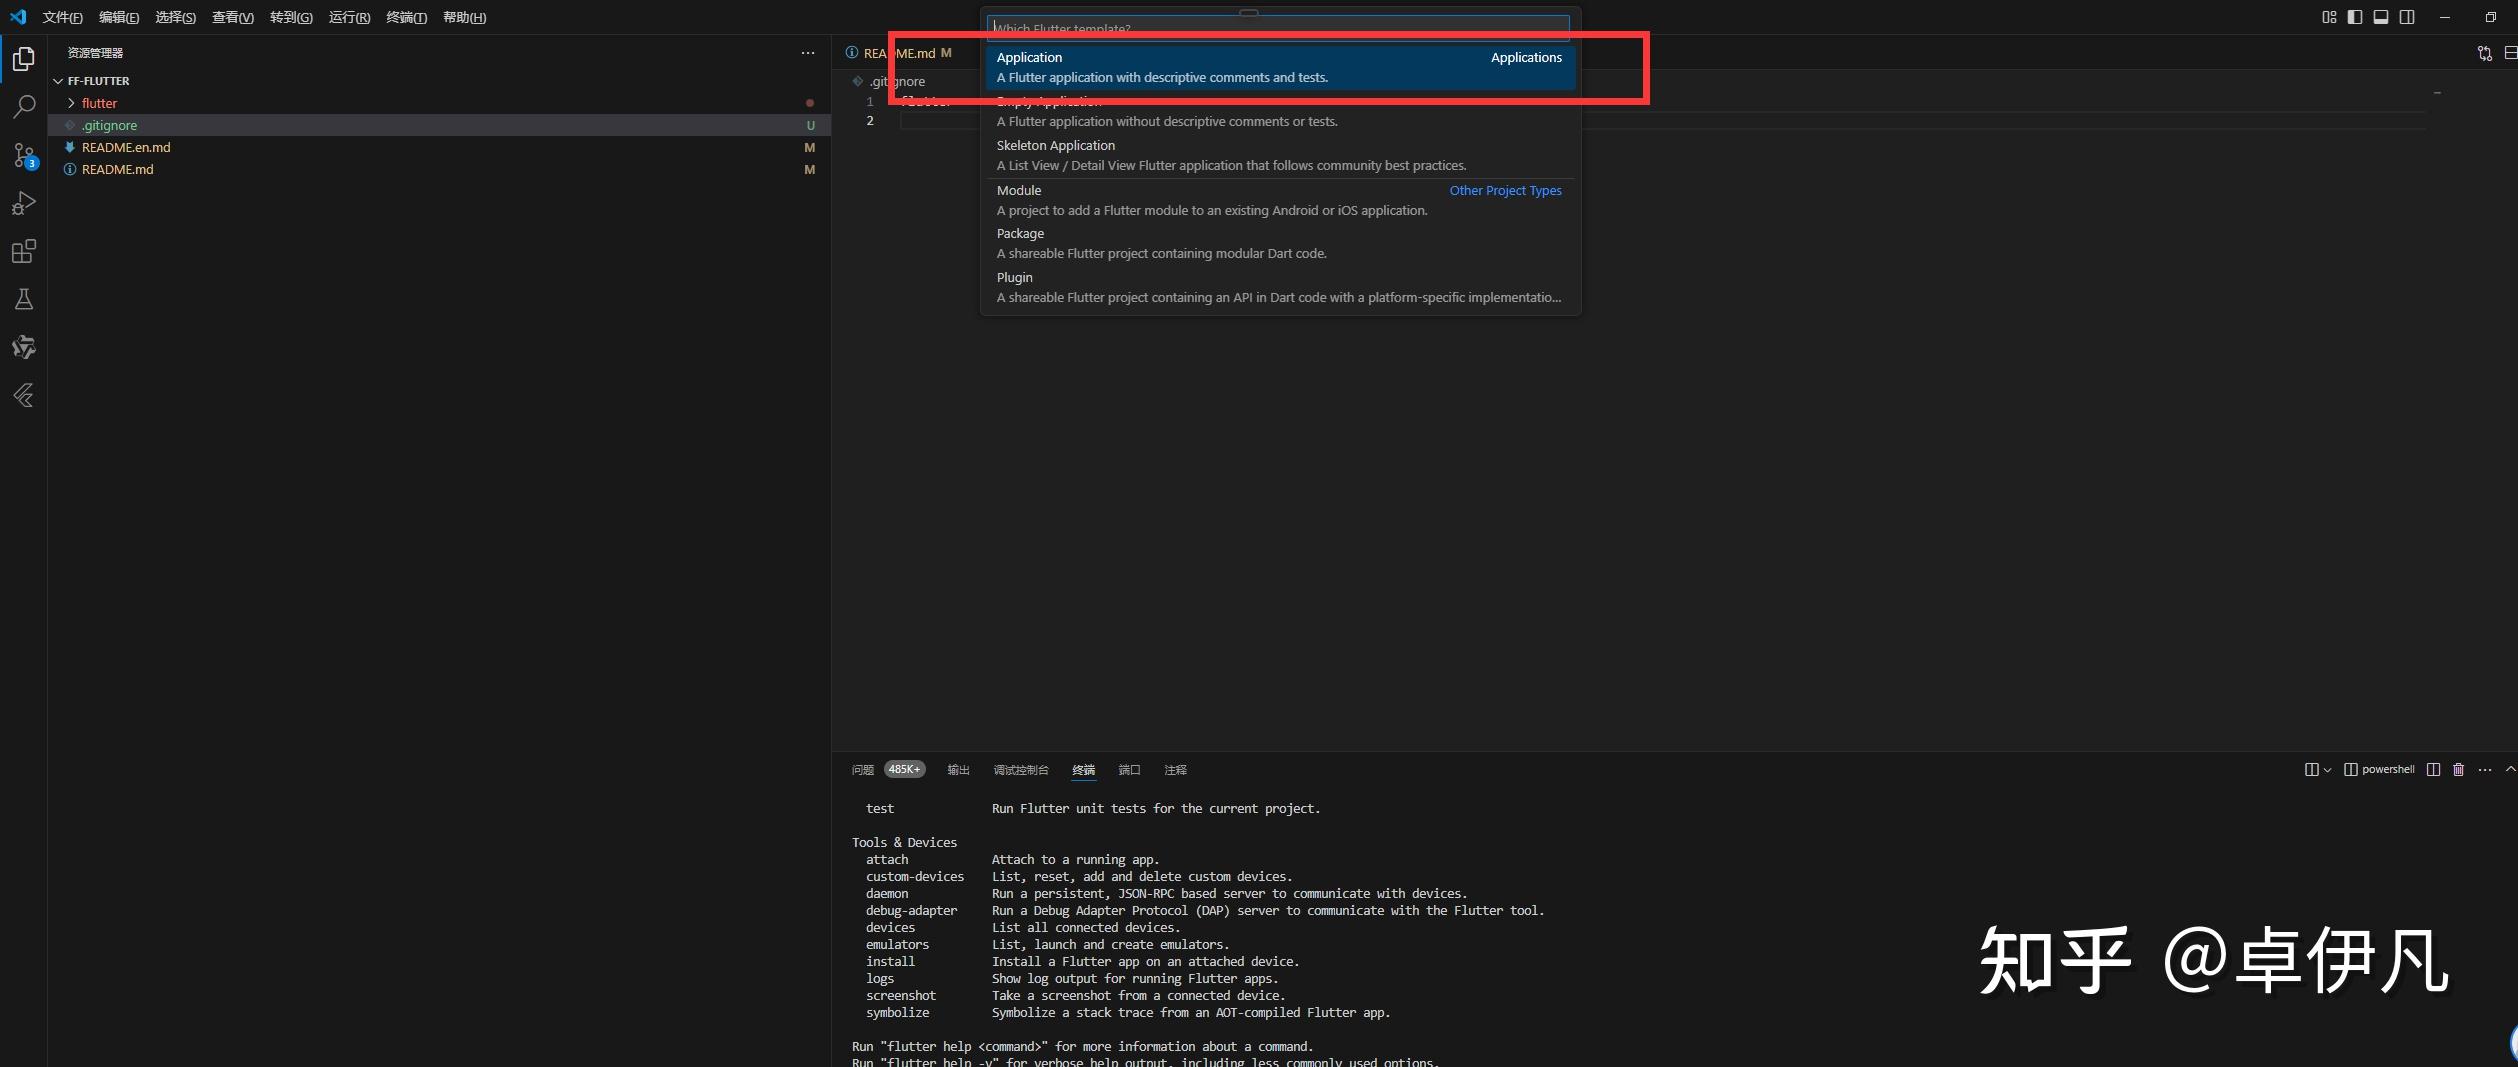2518x1067 pixels.
Task: Open the Extensions view
Action: pyautogui.click(x=23, y=251)
